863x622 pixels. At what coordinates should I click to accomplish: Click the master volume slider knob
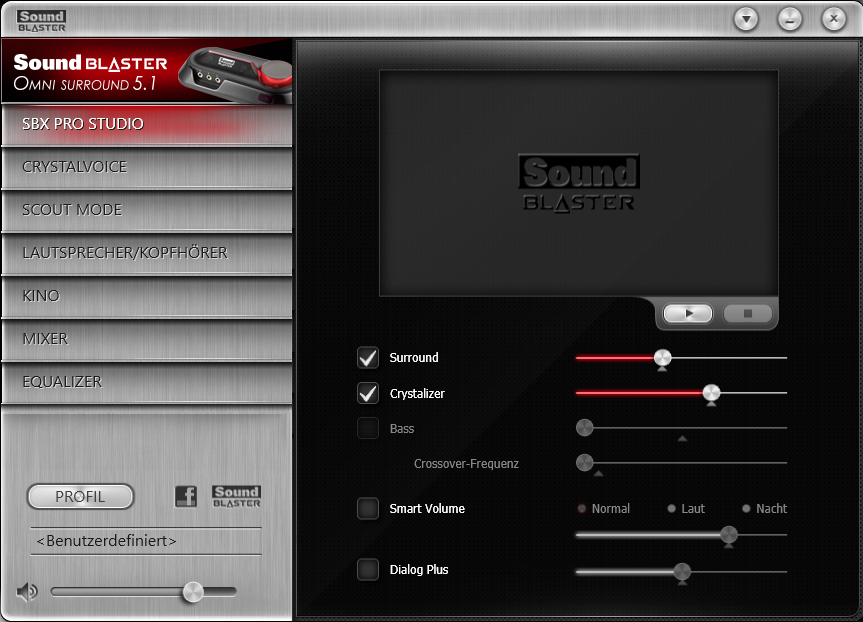(x=193, y=592)
